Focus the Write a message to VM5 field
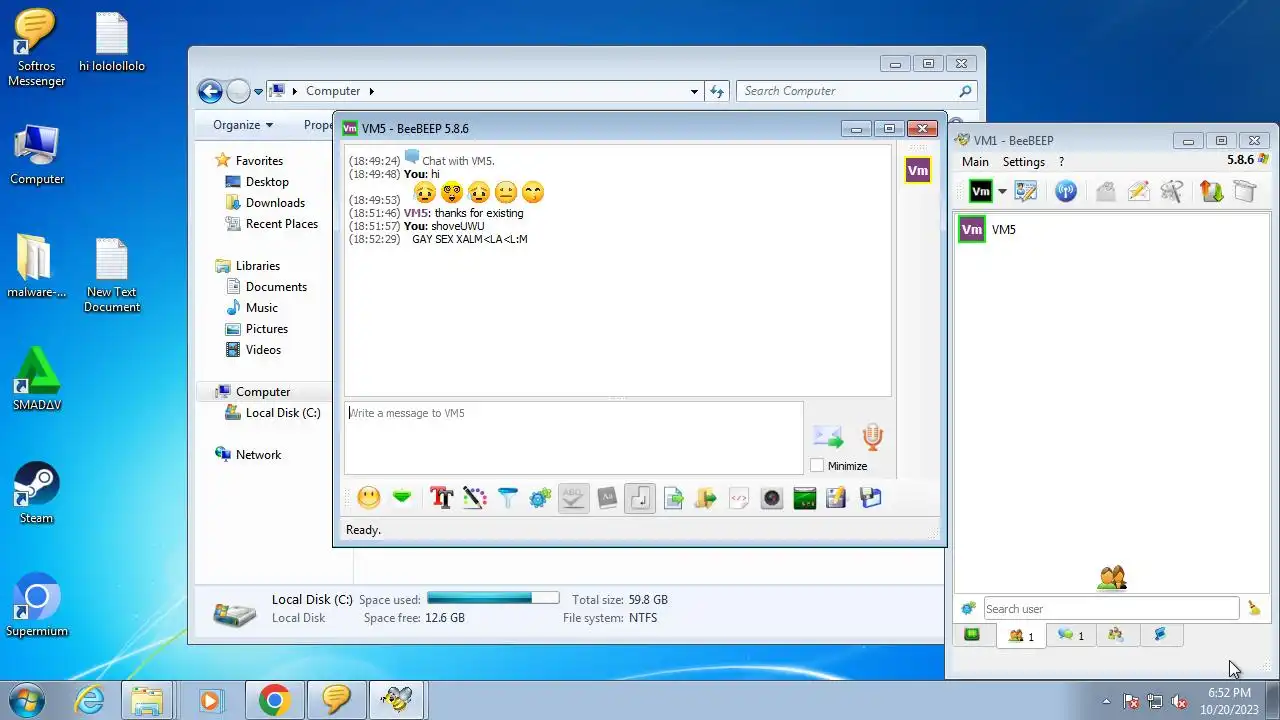The height and width of the screenshot is (720, 1280). pos(573,438)
